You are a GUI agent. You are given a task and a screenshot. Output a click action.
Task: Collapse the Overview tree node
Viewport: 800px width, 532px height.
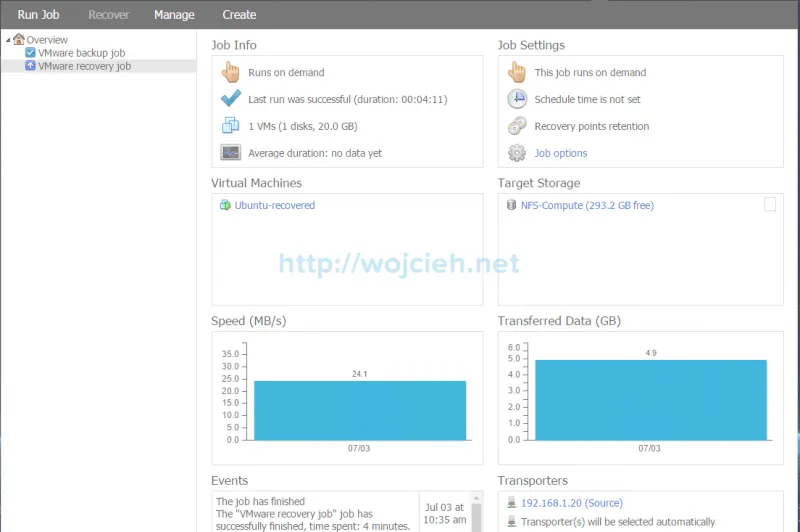pyautogui.click(x=9, y=40)
